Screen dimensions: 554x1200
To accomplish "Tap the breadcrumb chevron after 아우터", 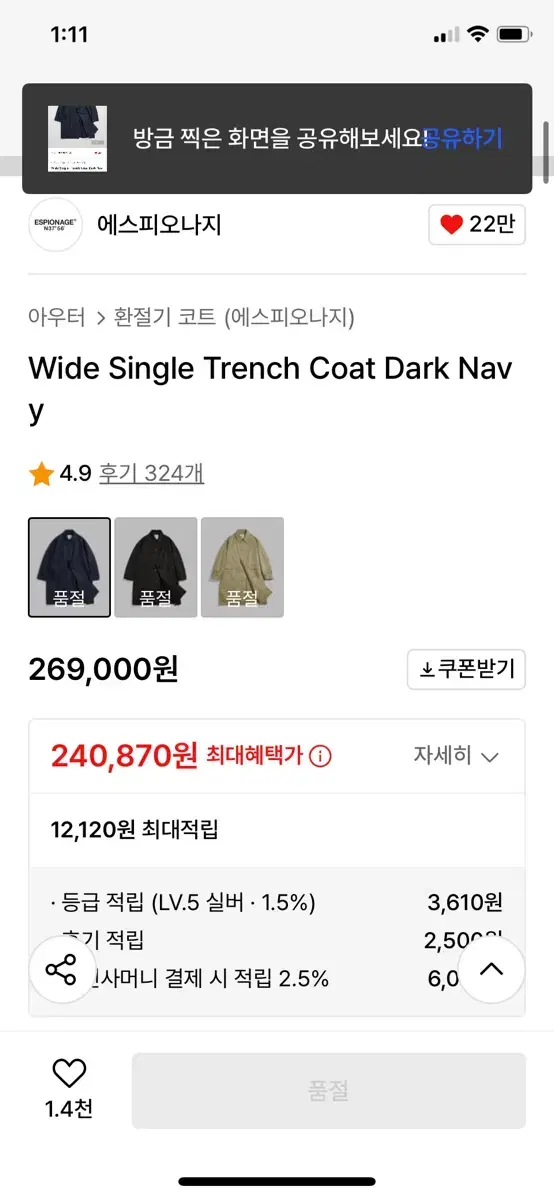I will click(x=101, y=319).
